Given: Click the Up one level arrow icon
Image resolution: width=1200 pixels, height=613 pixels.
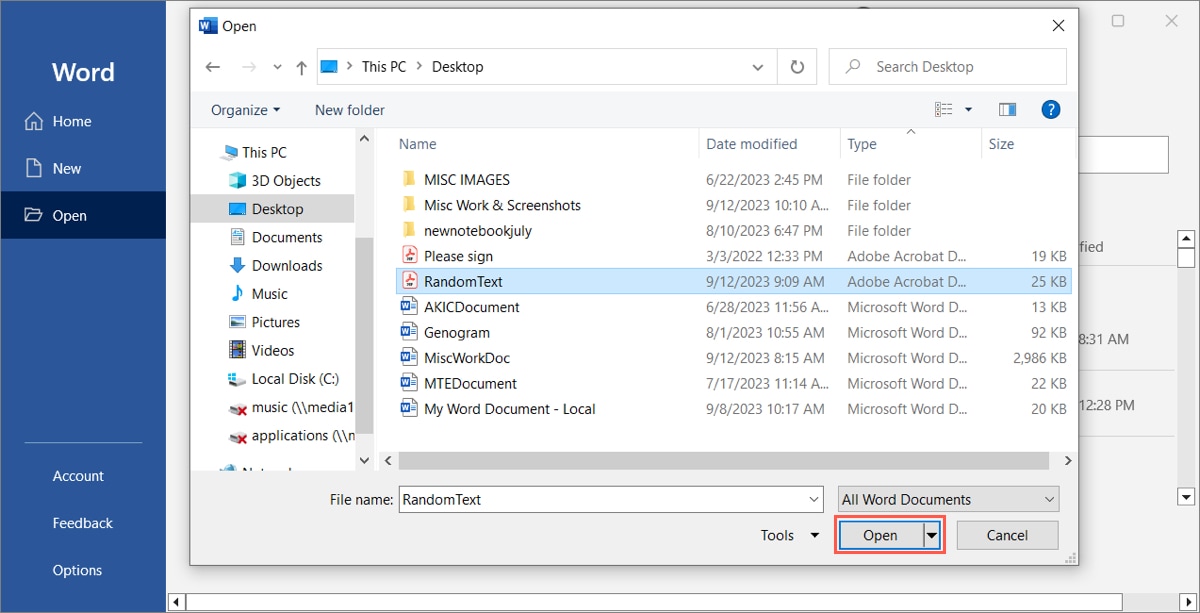Looking at the screenshot, I should pyautogui.click(x=301, y=66).
